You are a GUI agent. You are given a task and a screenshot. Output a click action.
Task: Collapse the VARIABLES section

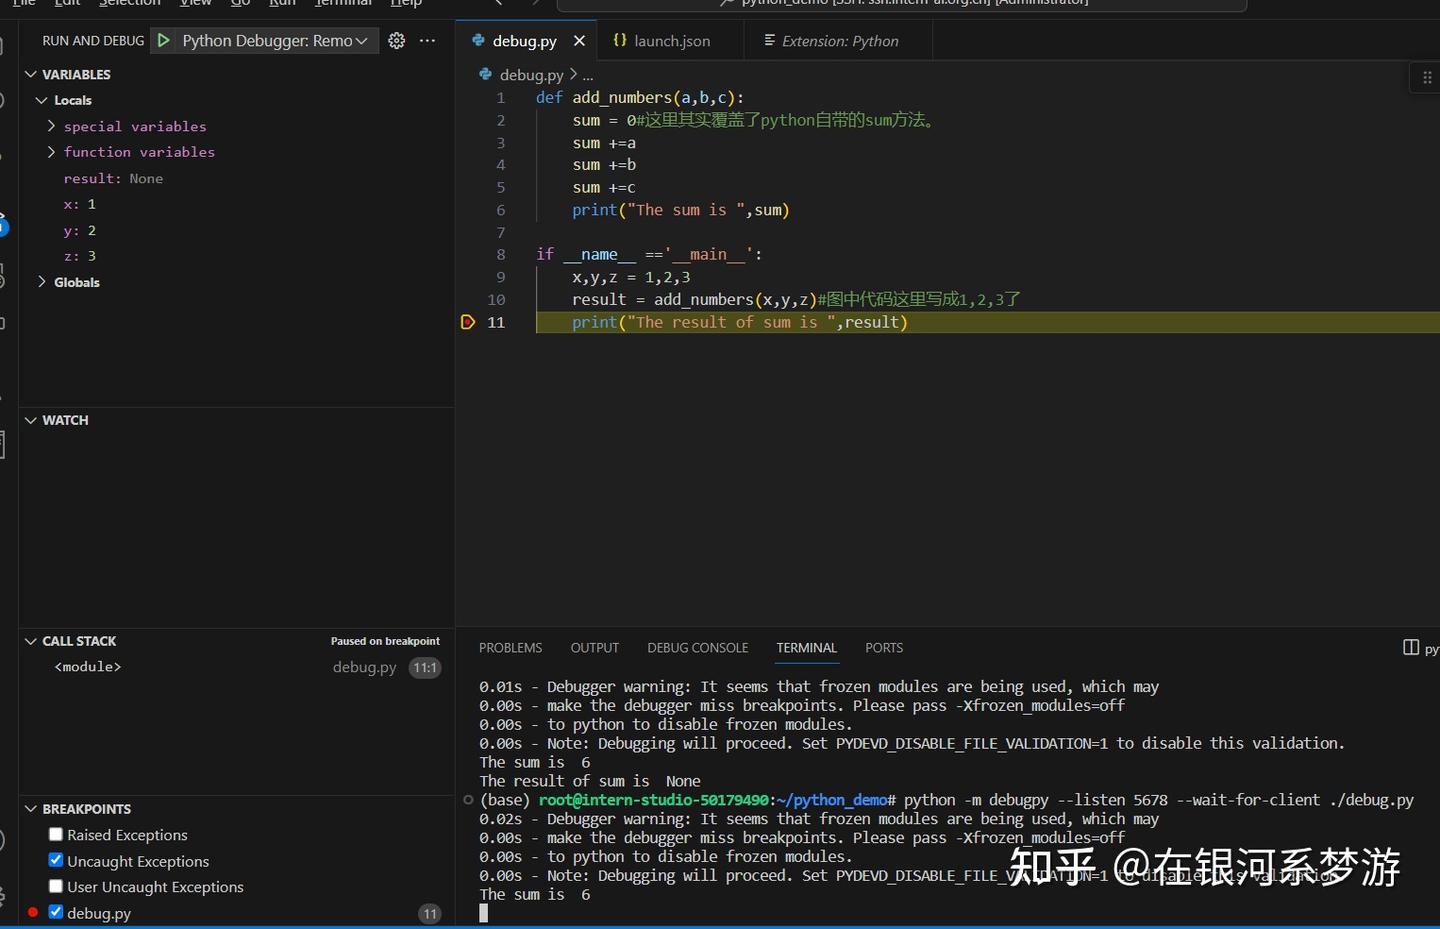31,74
